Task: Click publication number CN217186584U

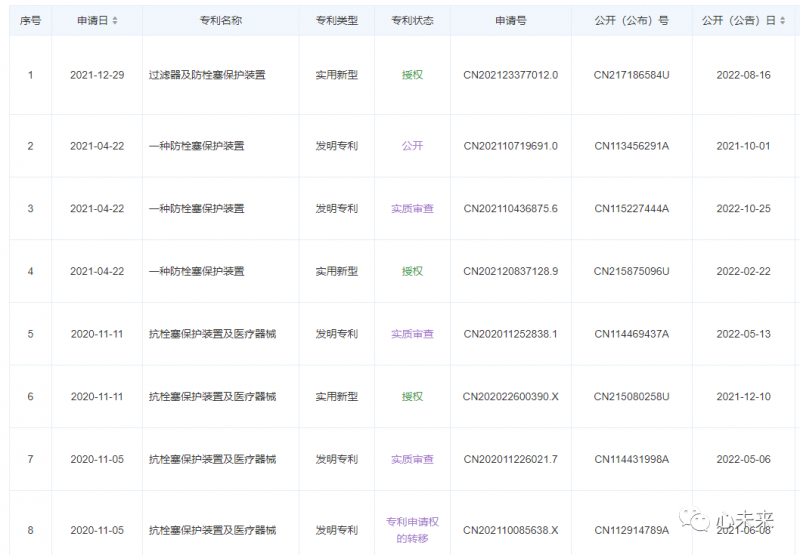Action: pyautogui.click(x=631, y=75)
